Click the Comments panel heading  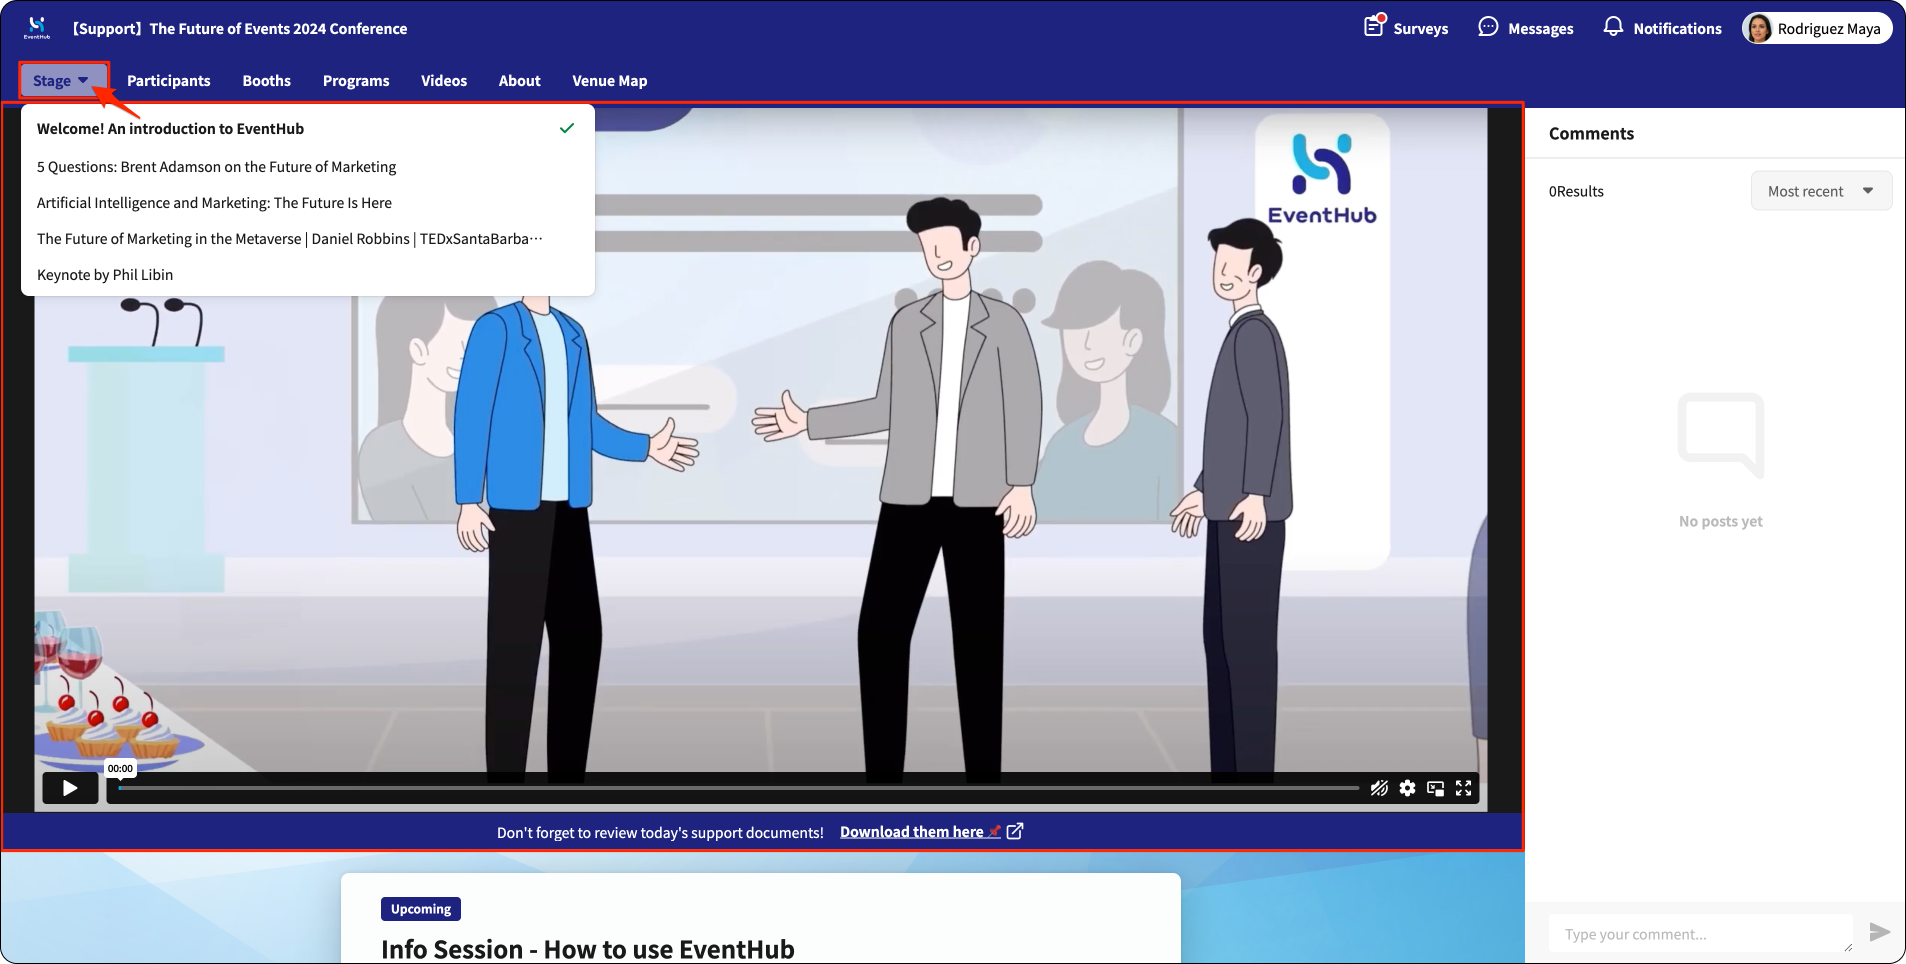click(1591, 134)
